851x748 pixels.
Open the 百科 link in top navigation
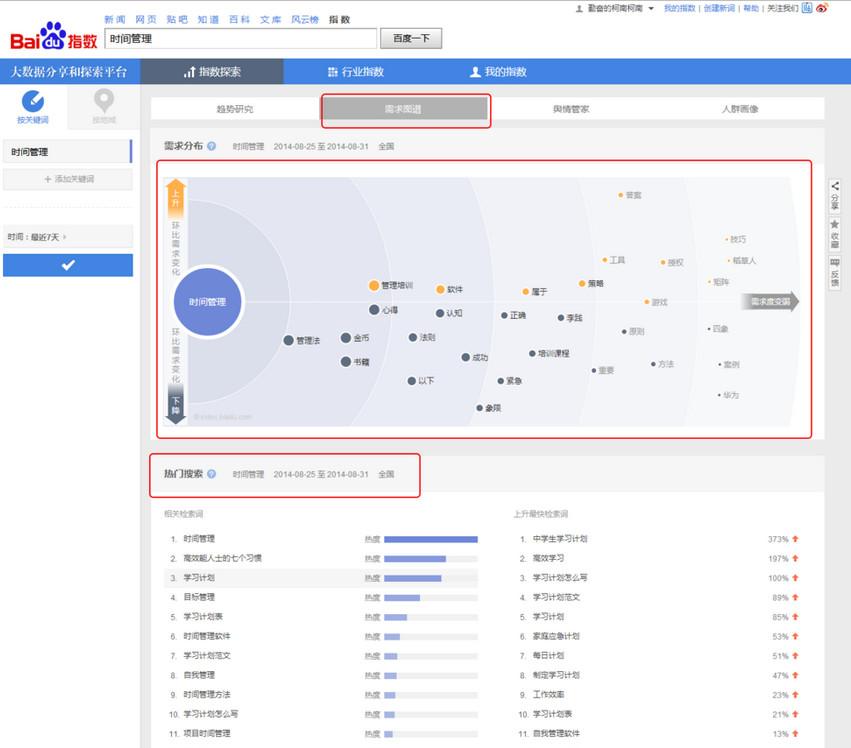coord(239,20)
